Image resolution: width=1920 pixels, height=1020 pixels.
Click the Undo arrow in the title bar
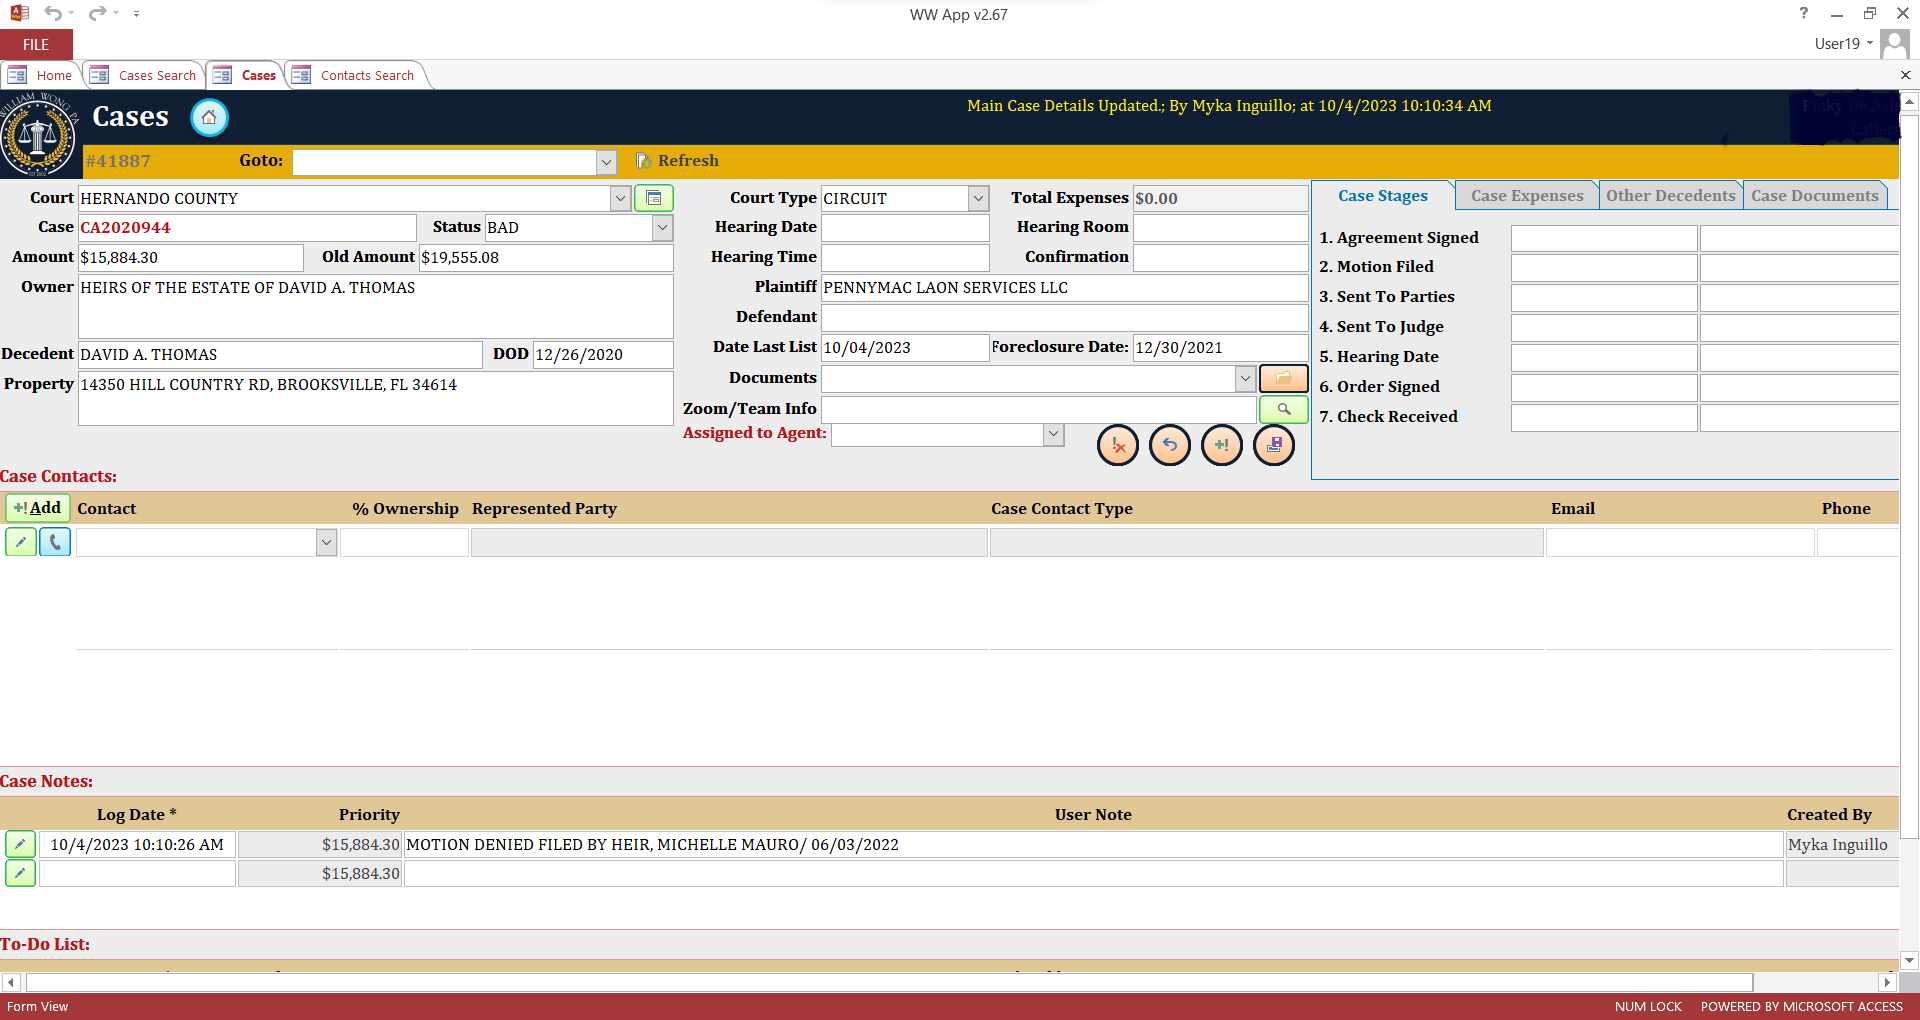point(53,14)
